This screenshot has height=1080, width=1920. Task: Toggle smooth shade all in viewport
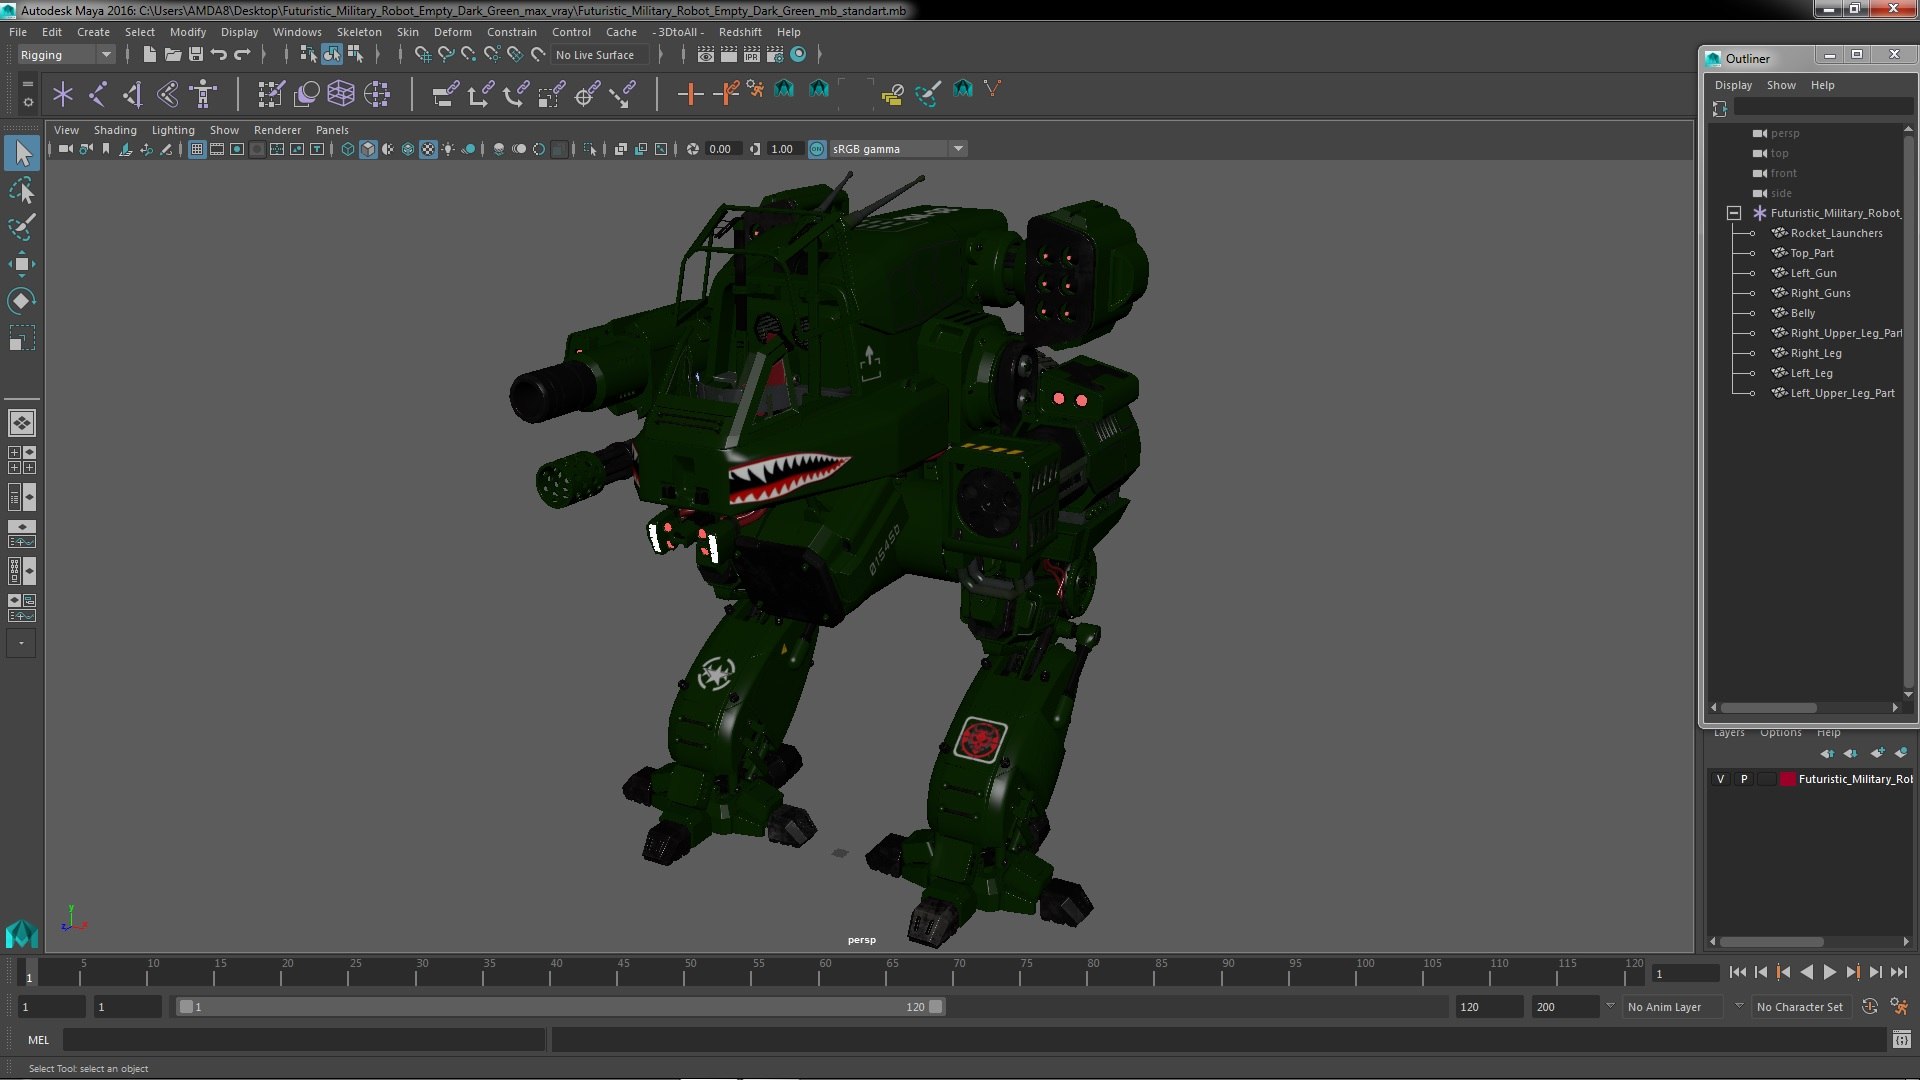click(x=368, y=149)
